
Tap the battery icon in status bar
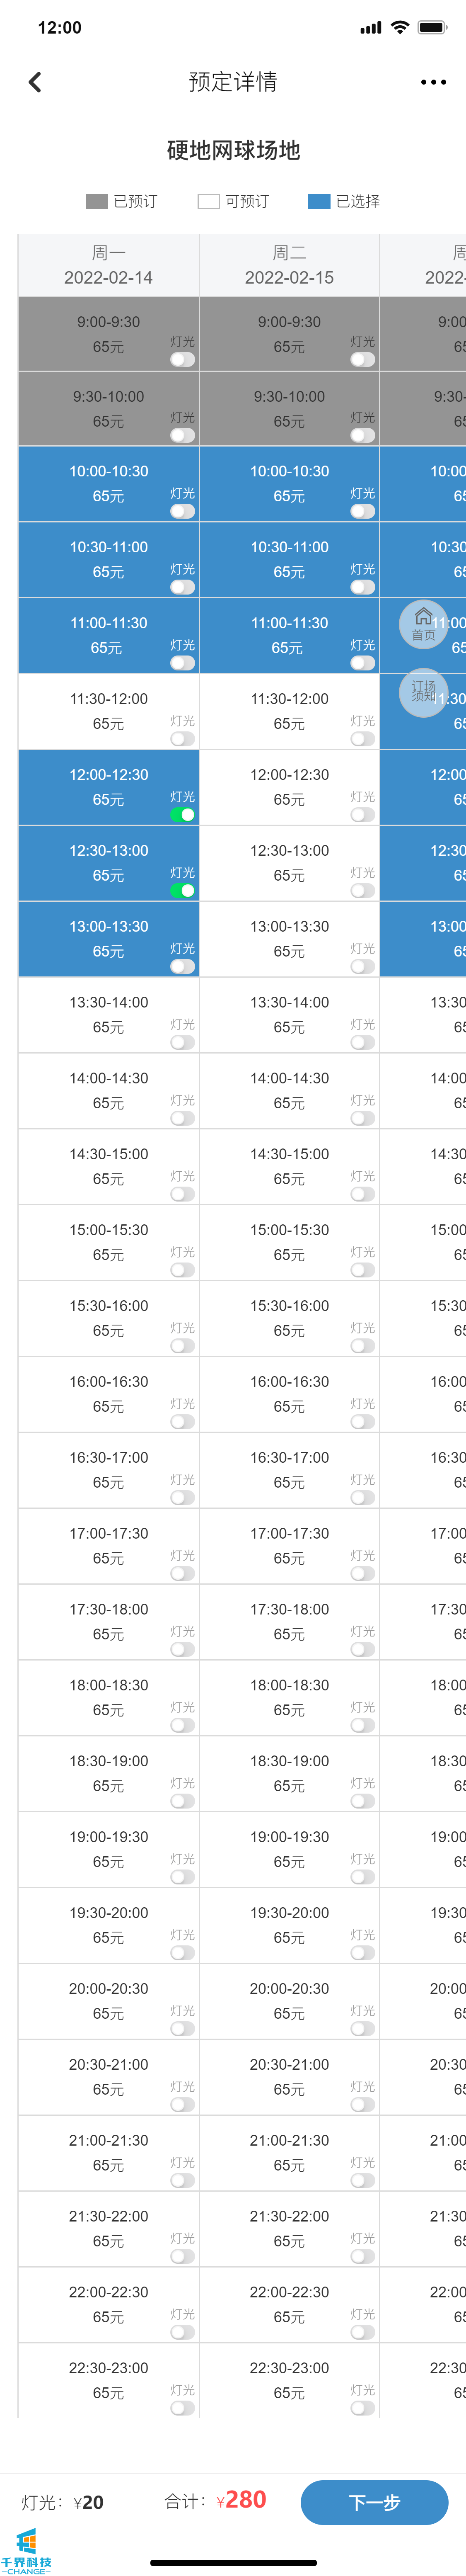433,27
